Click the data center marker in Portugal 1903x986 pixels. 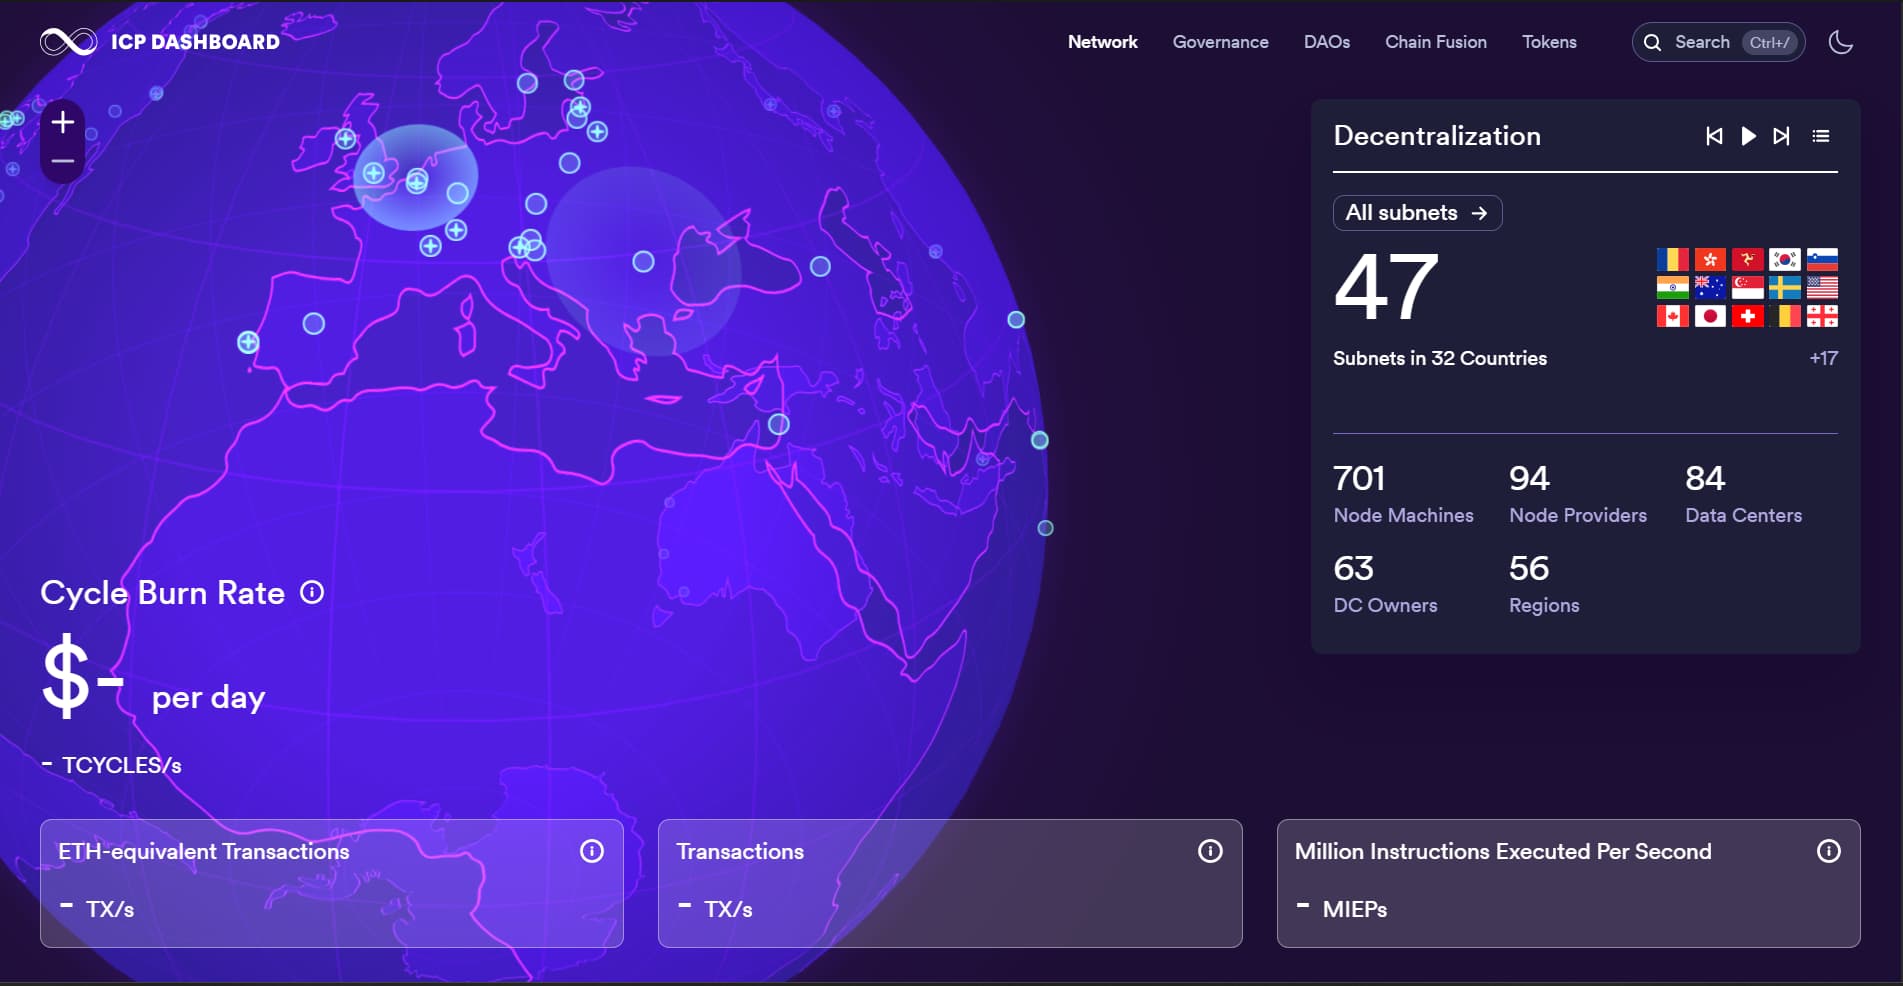coord(248,343)
